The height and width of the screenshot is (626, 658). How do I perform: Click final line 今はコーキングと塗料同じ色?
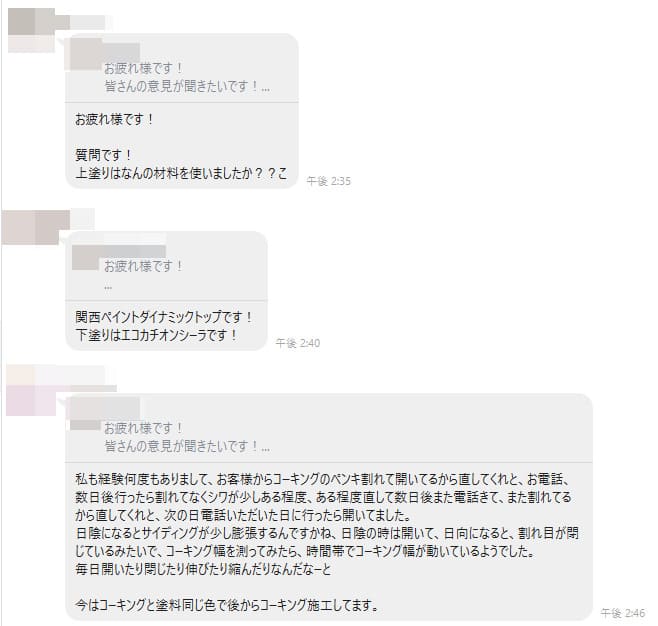pyautogui.click(x=227, y=605)
